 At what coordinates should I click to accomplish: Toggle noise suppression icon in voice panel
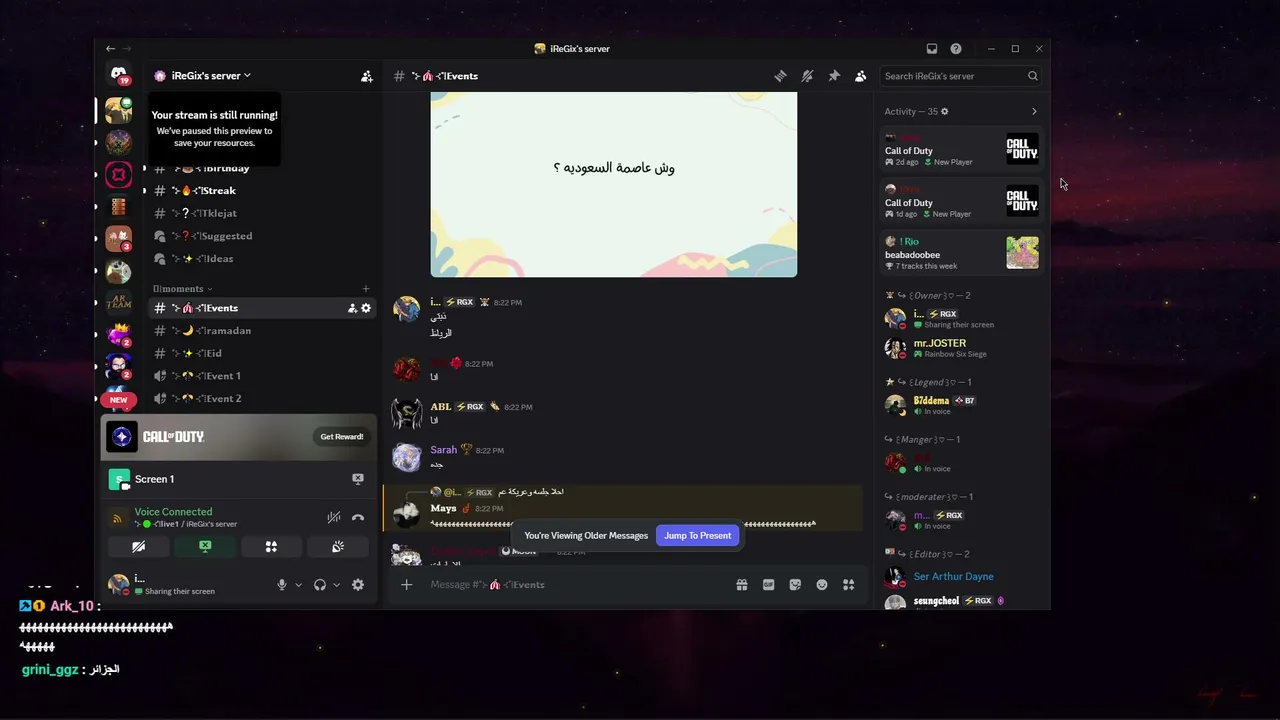334,517
